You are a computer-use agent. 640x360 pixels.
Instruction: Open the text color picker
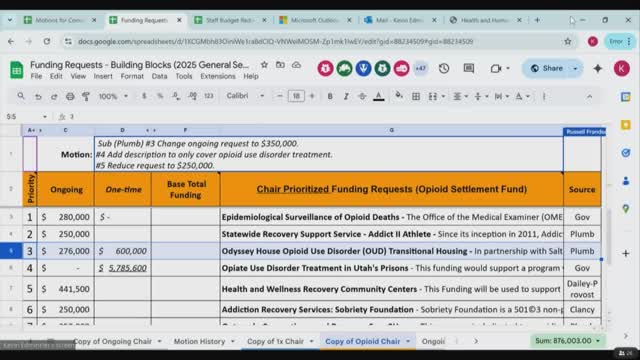point(379,96)
